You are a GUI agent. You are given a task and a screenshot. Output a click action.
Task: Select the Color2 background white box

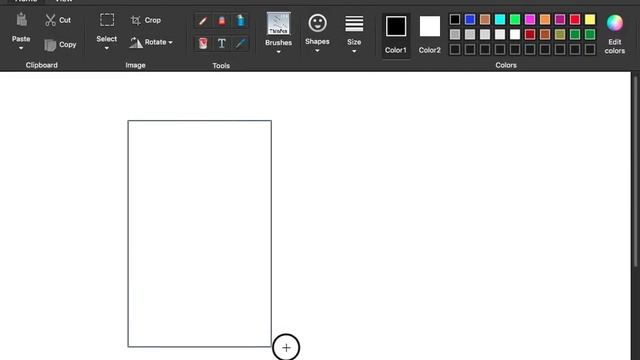point(430,27)
